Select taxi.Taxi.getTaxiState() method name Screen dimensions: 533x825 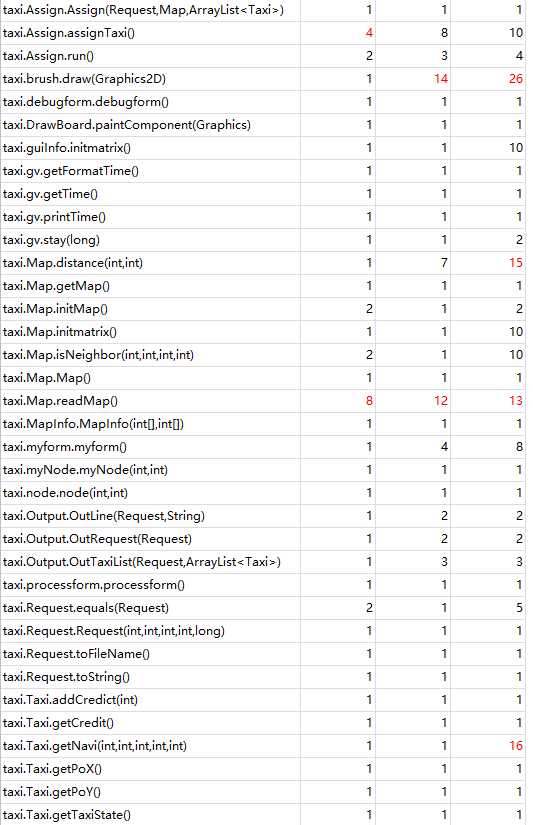[x=67, y=815]
